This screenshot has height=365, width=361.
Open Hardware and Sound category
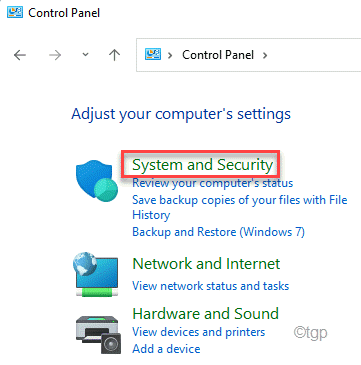coord(206,314)
